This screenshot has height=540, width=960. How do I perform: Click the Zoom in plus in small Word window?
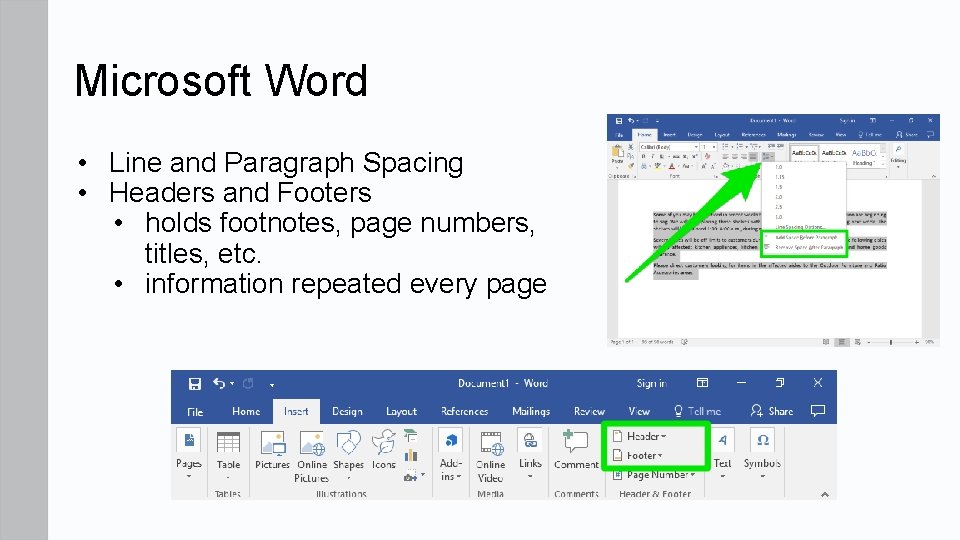pyautogui.click(x=917, y=342)
